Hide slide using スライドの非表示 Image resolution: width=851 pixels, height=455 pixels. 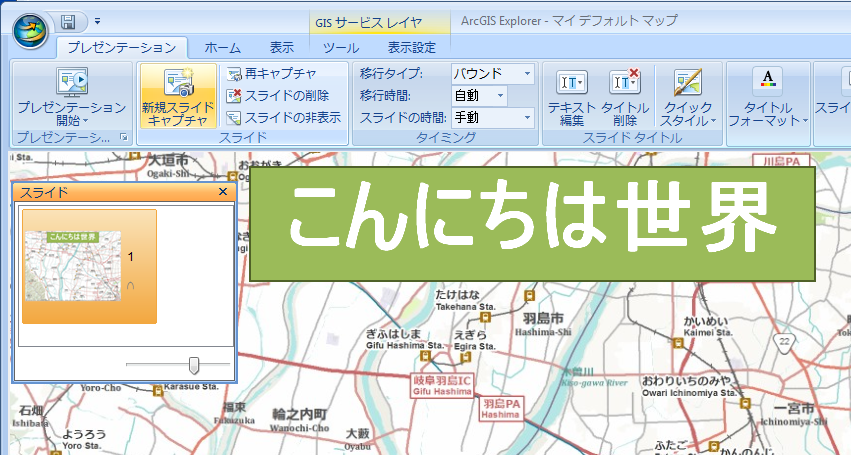pos(234,117)
